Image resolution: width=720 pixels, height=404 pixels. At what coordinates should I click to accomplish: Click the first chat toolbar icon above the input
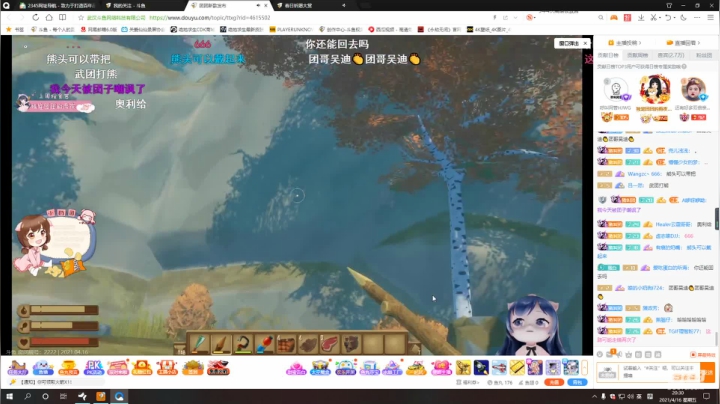pyautogui.click(x=600, y=354)
